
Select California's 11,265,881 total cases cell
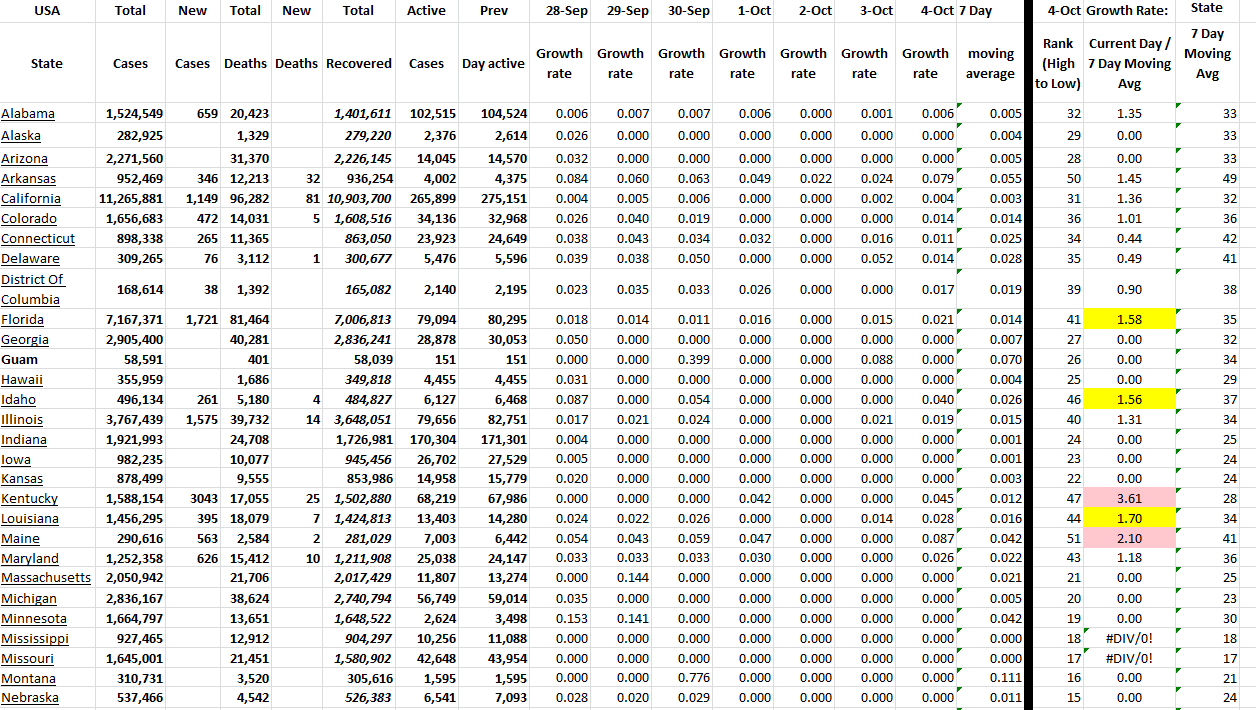pyautogui.click(x=130, y=198)
